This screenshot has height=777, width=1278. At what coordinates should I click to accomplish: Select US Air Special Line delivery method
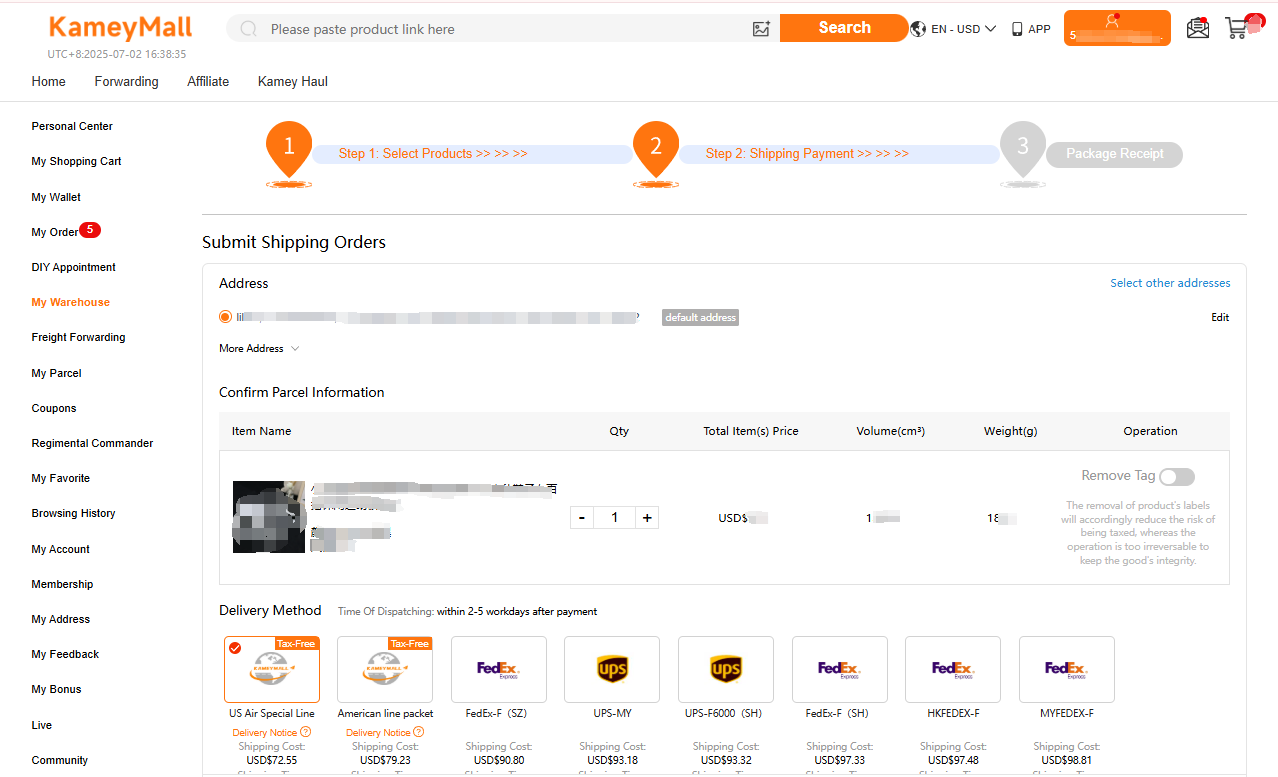[272, 669]
